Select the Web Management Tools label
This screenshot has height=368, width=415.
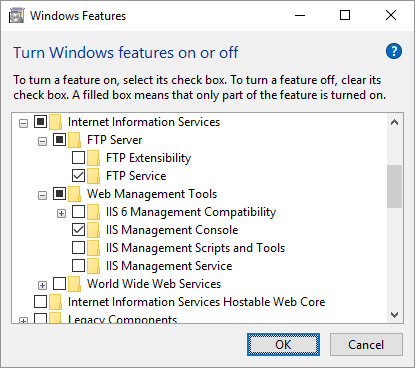coord(152,194)
